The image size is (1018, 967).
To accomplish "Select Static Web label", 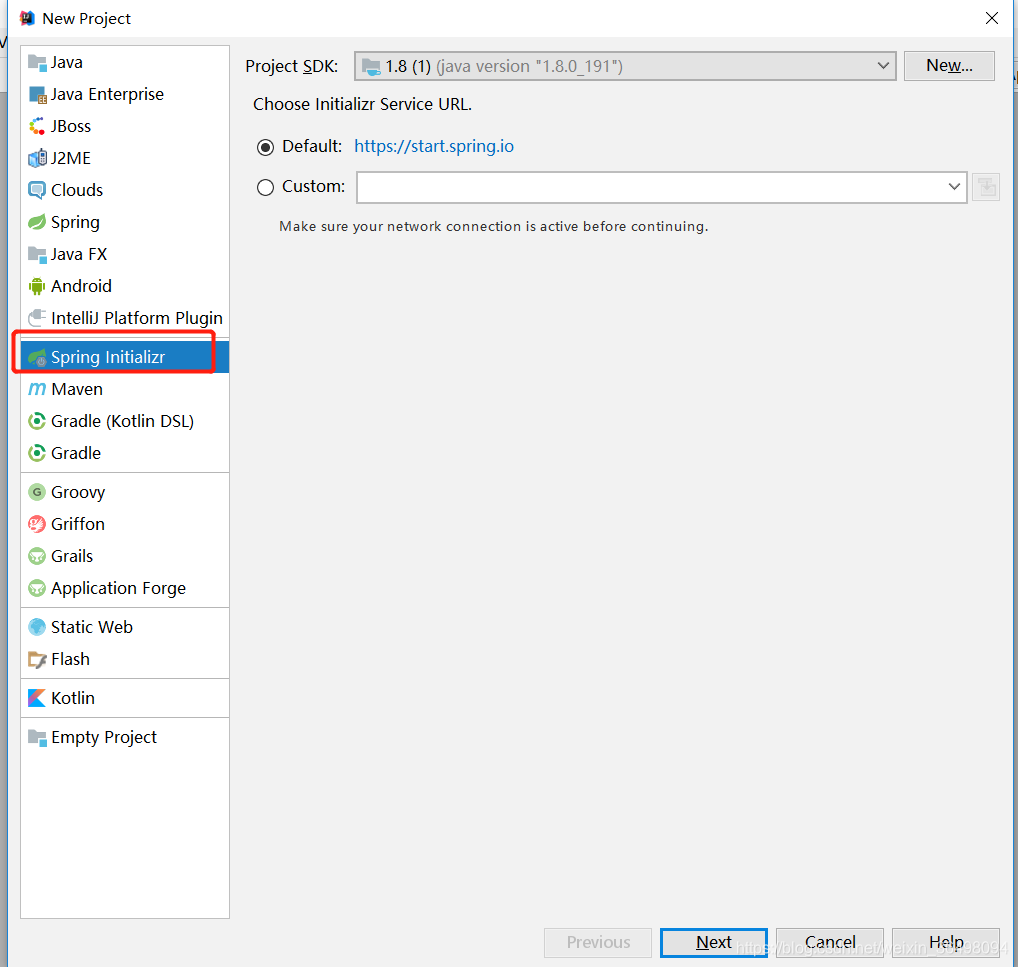I will [x=92, y=627].
